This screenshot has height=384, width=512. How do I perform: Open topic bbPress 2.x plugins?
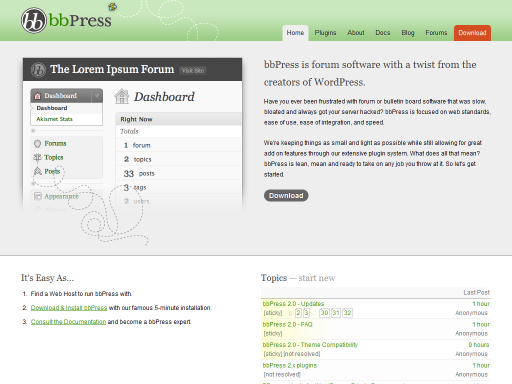coord(290,365)
